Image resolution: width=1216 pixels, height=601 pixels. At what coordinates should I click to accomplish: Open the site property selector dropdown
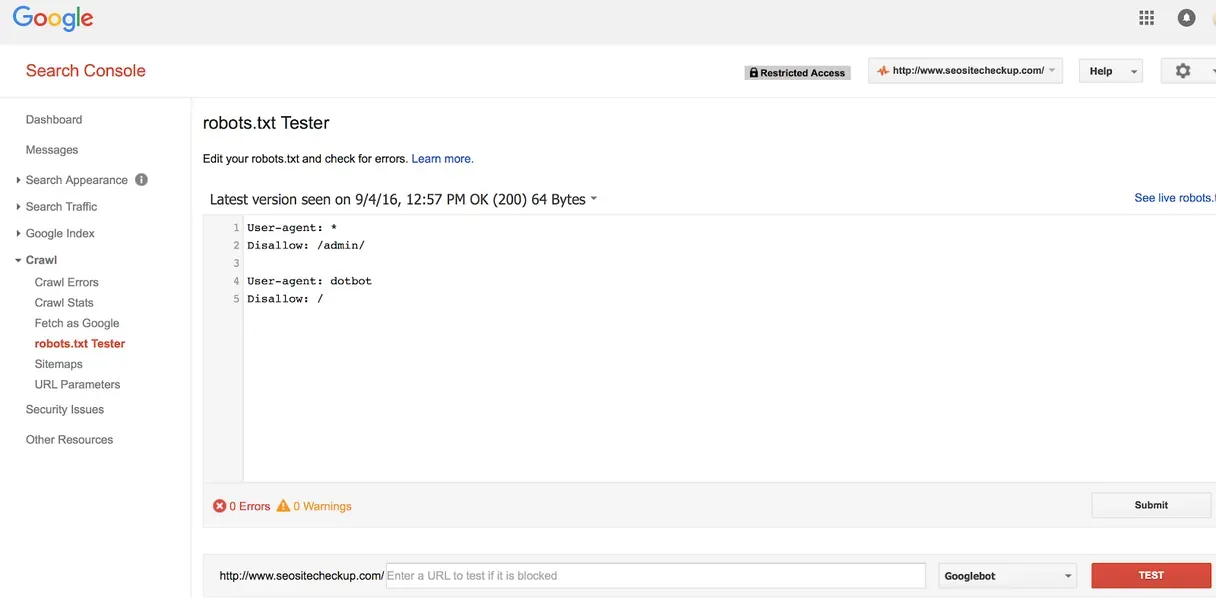pos(965,71)
